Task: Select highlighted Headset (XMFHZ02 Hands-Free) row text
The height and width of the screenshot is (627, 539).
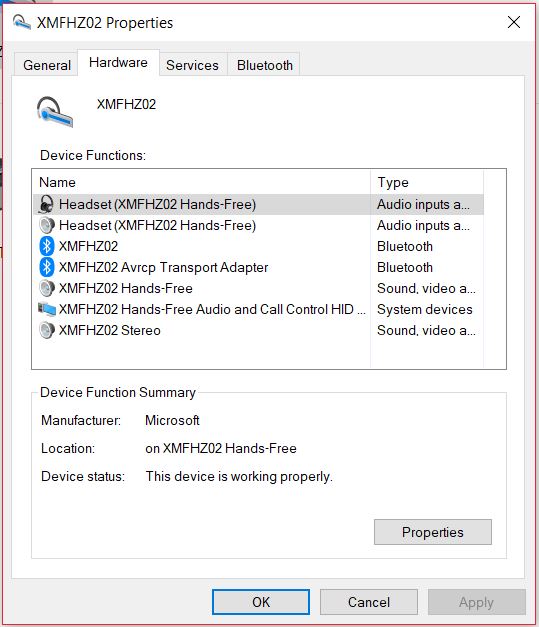Action: [157, 204]
